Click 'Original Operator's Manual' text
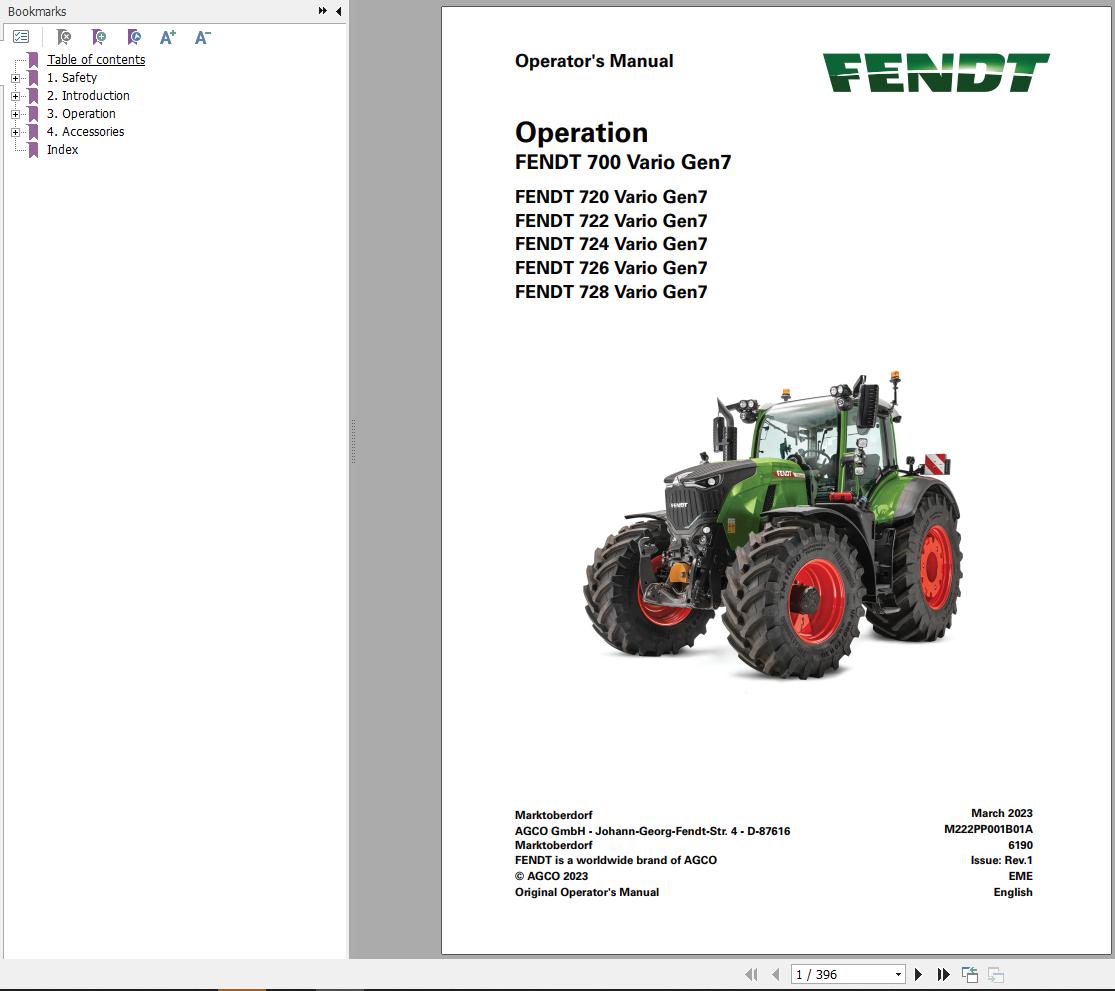The width and height of the screenshot is (1115, 991). (587, 892)
